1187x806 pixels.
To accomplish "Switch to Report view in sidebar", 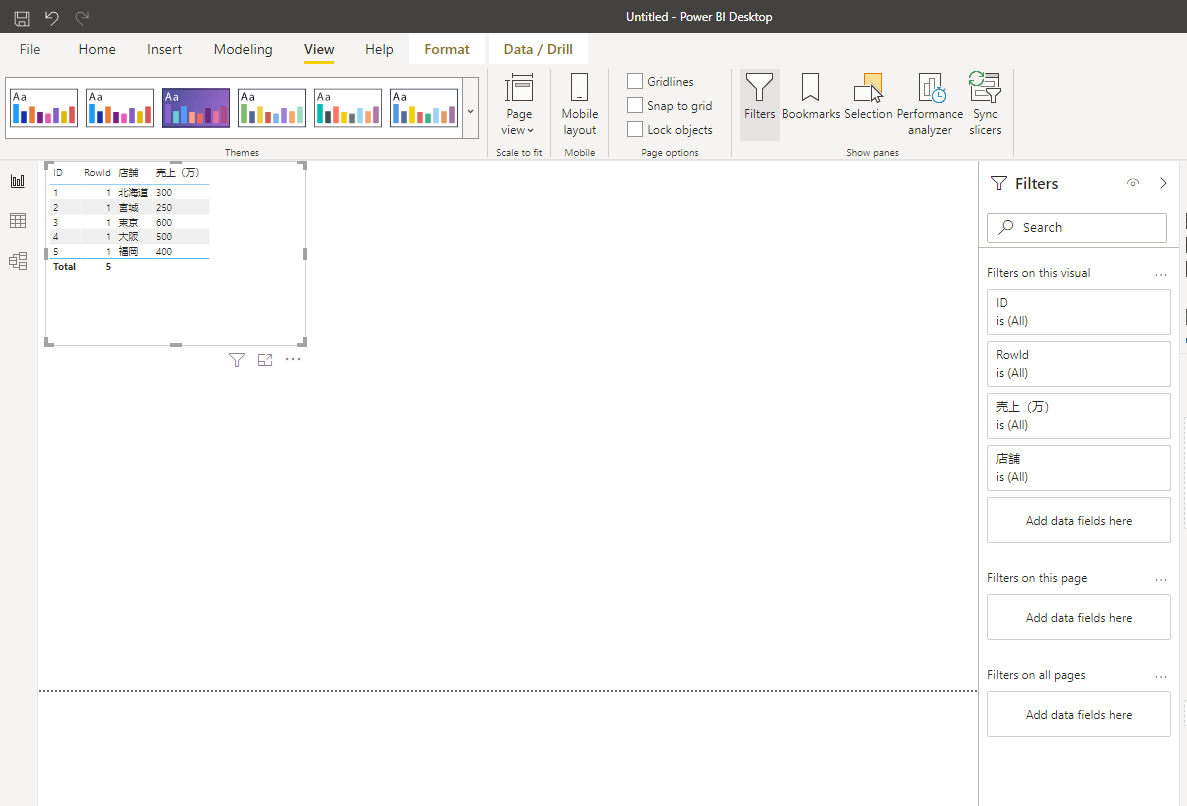I will tap(18, 182).
